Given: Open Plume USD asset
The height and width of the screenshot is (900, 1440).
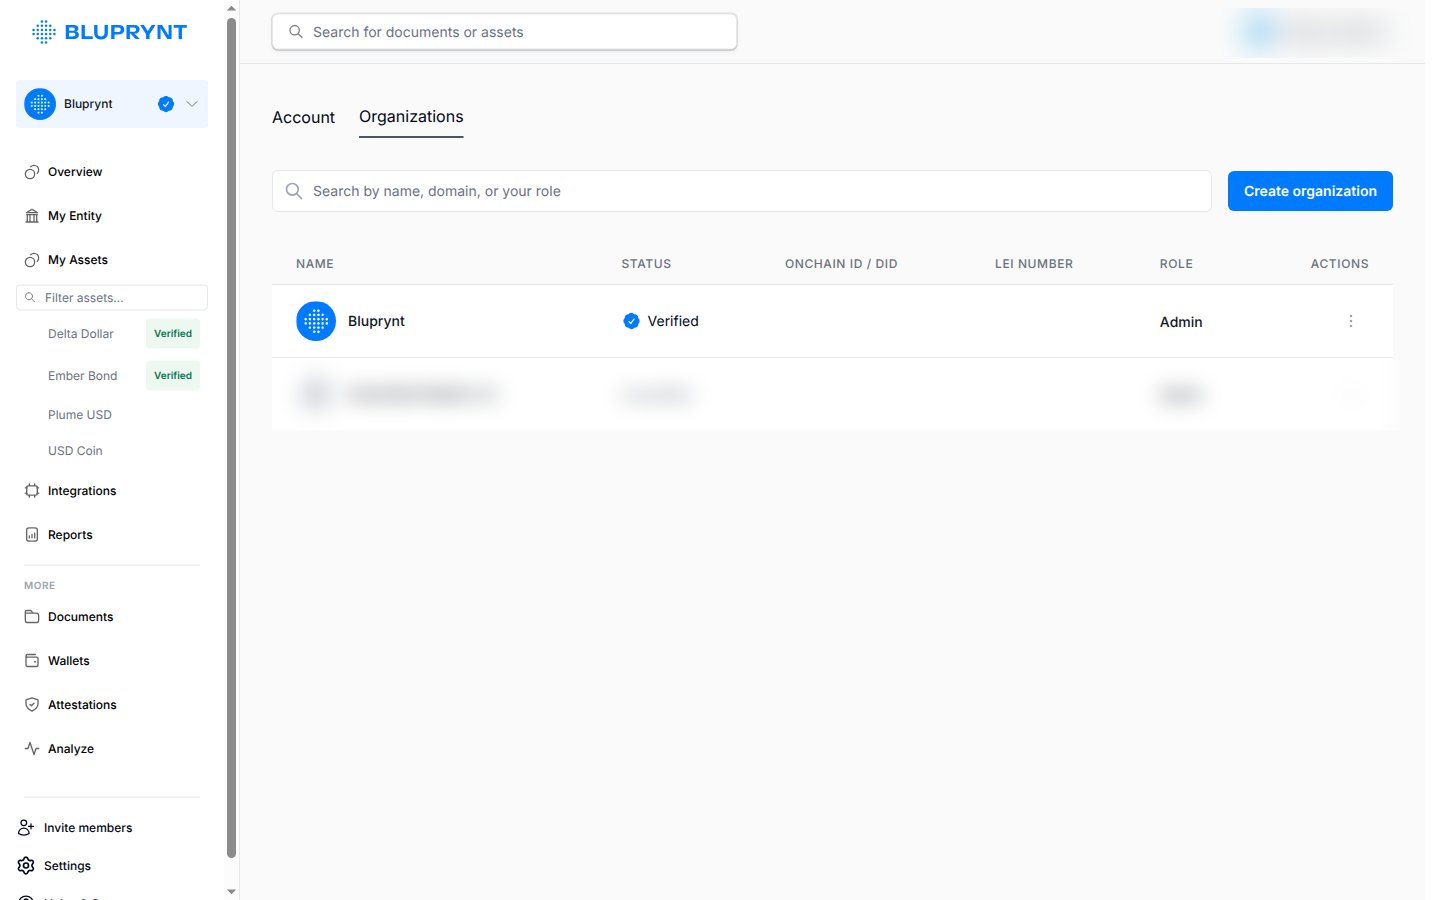Looking at the screenshot, I should point(80,415).
